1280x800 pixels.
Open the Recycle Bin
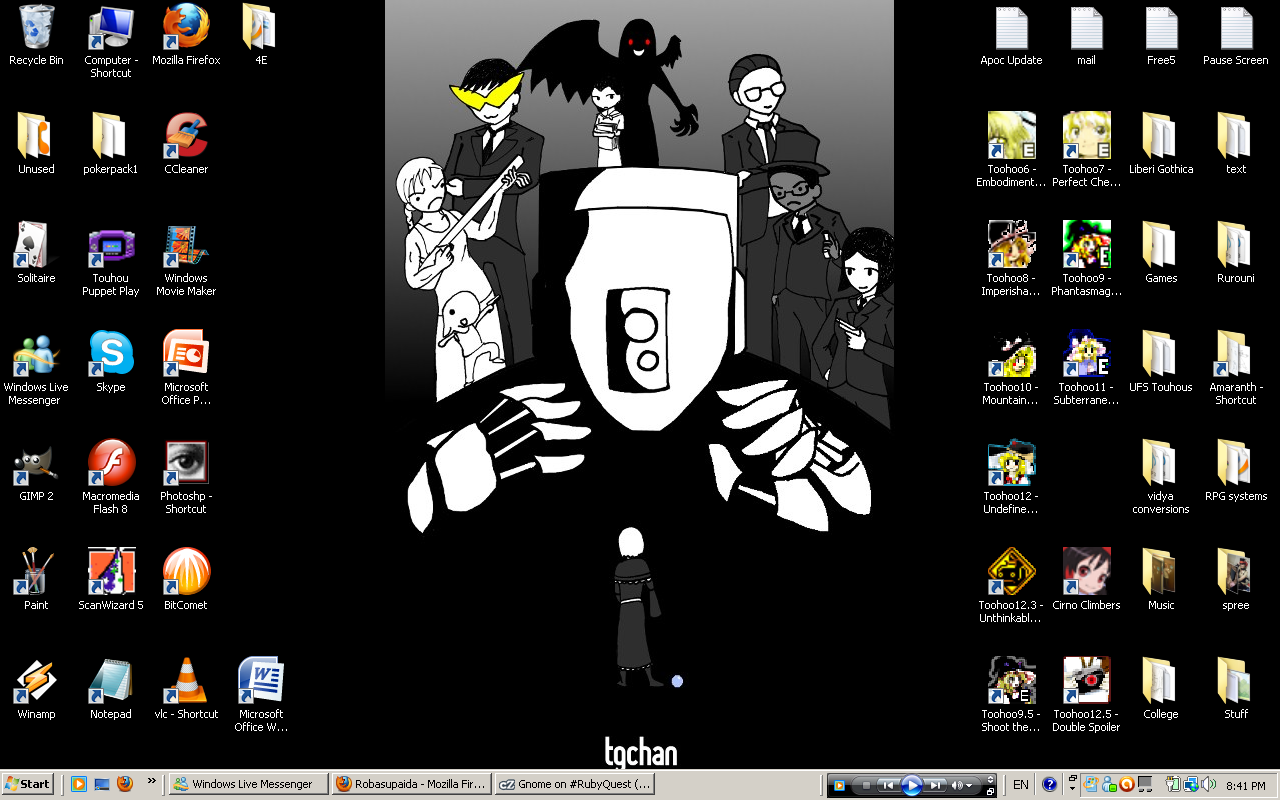tap(36, 28)
